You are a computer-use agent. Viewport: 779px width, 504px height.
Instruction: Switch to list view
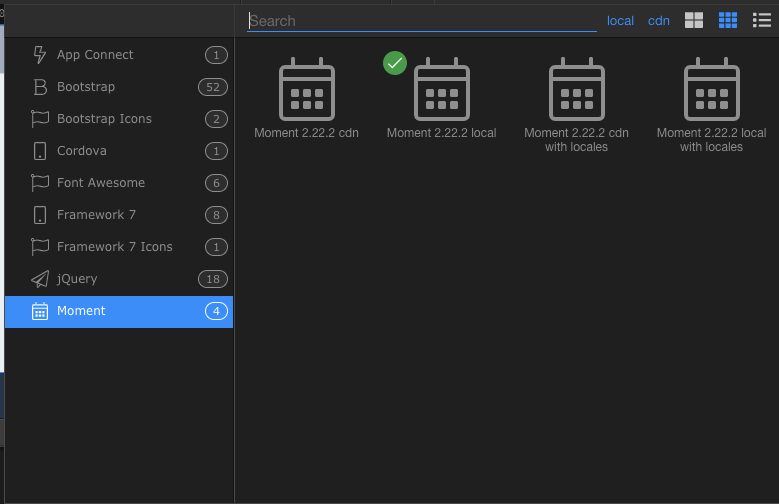(762, 20)
